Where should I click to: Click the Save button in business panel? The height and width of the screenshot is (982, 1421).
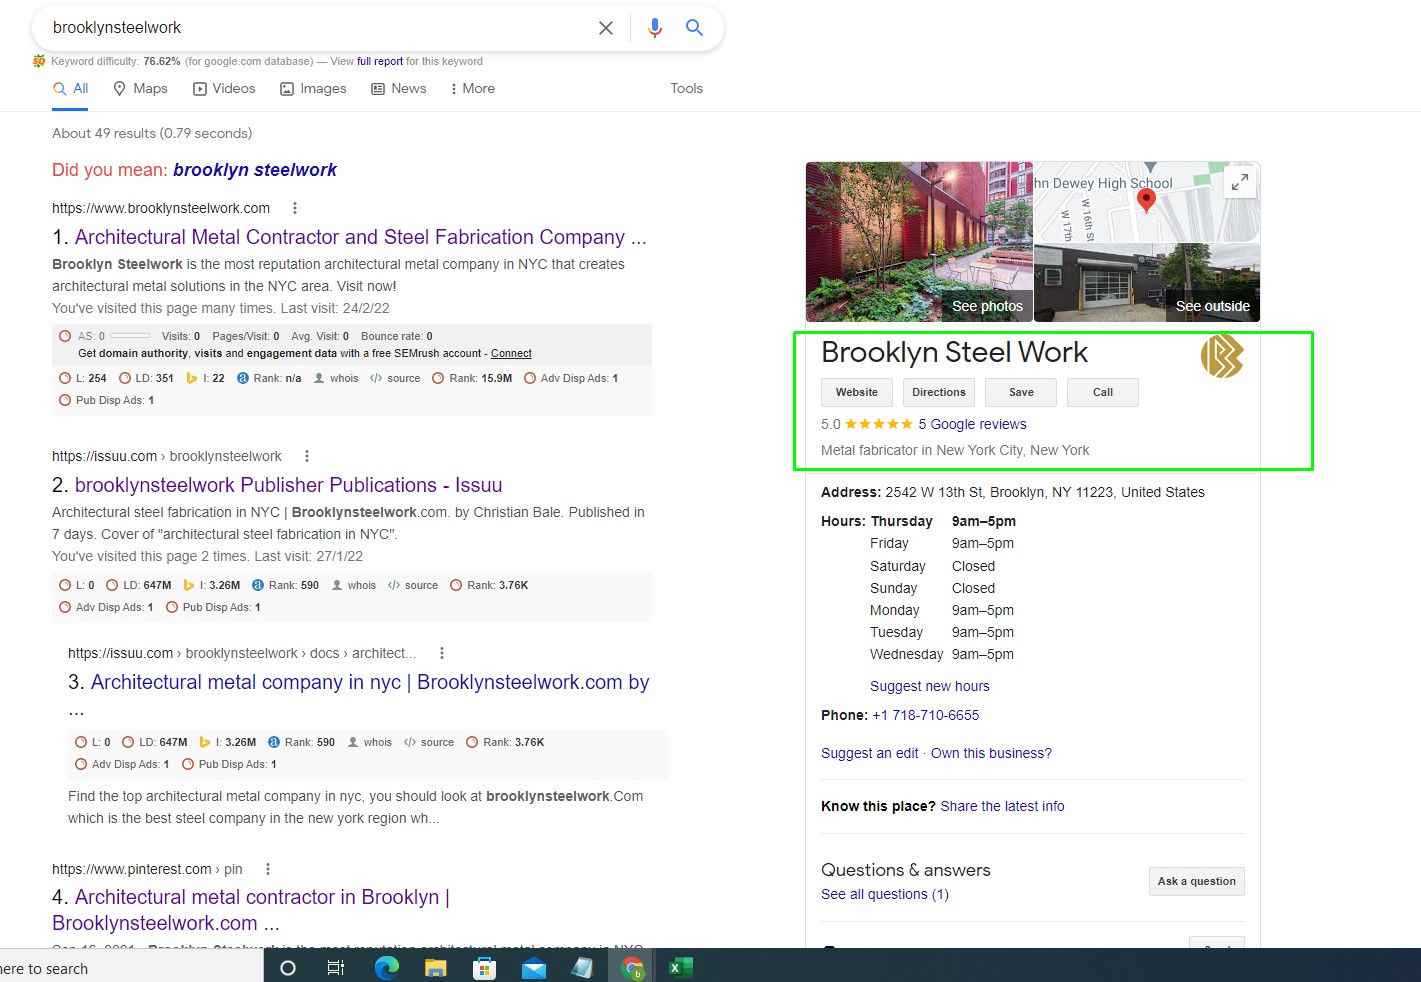(x=1021, y=392)
